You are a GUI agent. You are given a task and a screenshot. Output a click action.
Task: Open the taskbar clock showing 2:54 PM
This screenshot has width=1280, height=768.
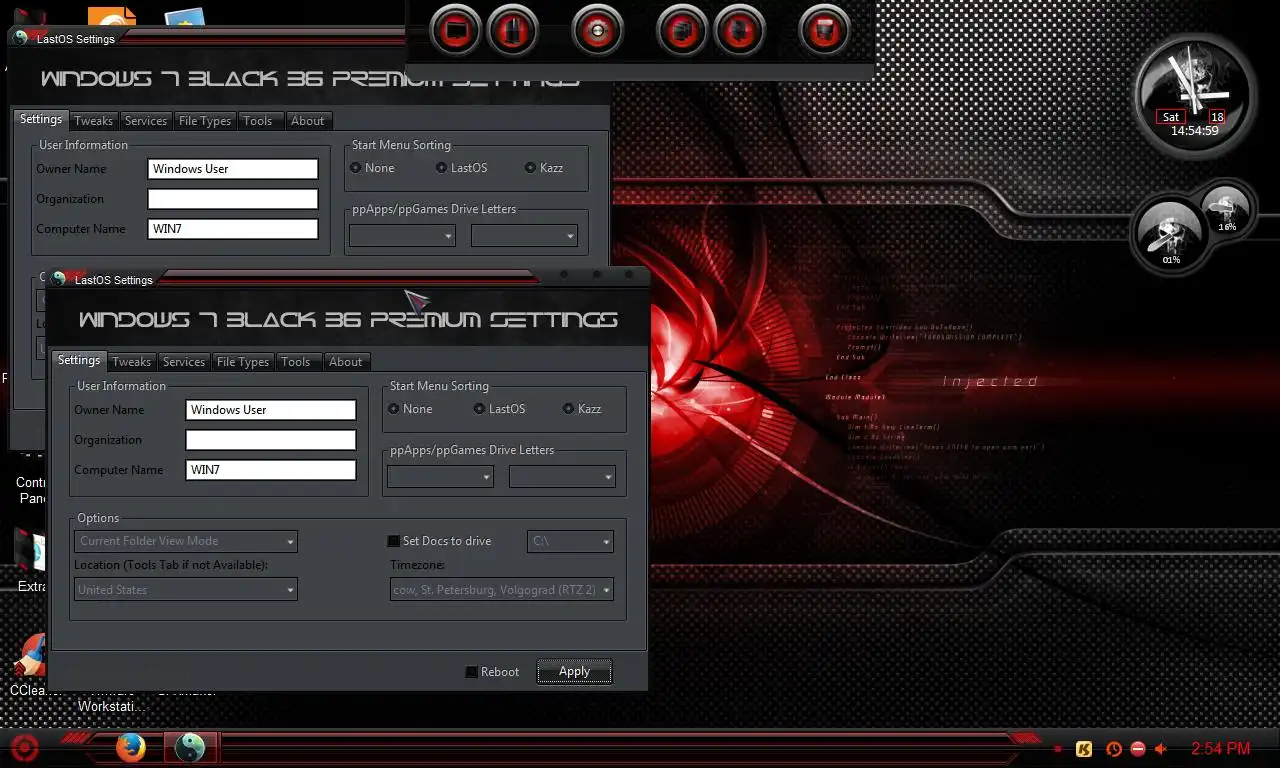pyautogui.click(x=1220, y=748)
